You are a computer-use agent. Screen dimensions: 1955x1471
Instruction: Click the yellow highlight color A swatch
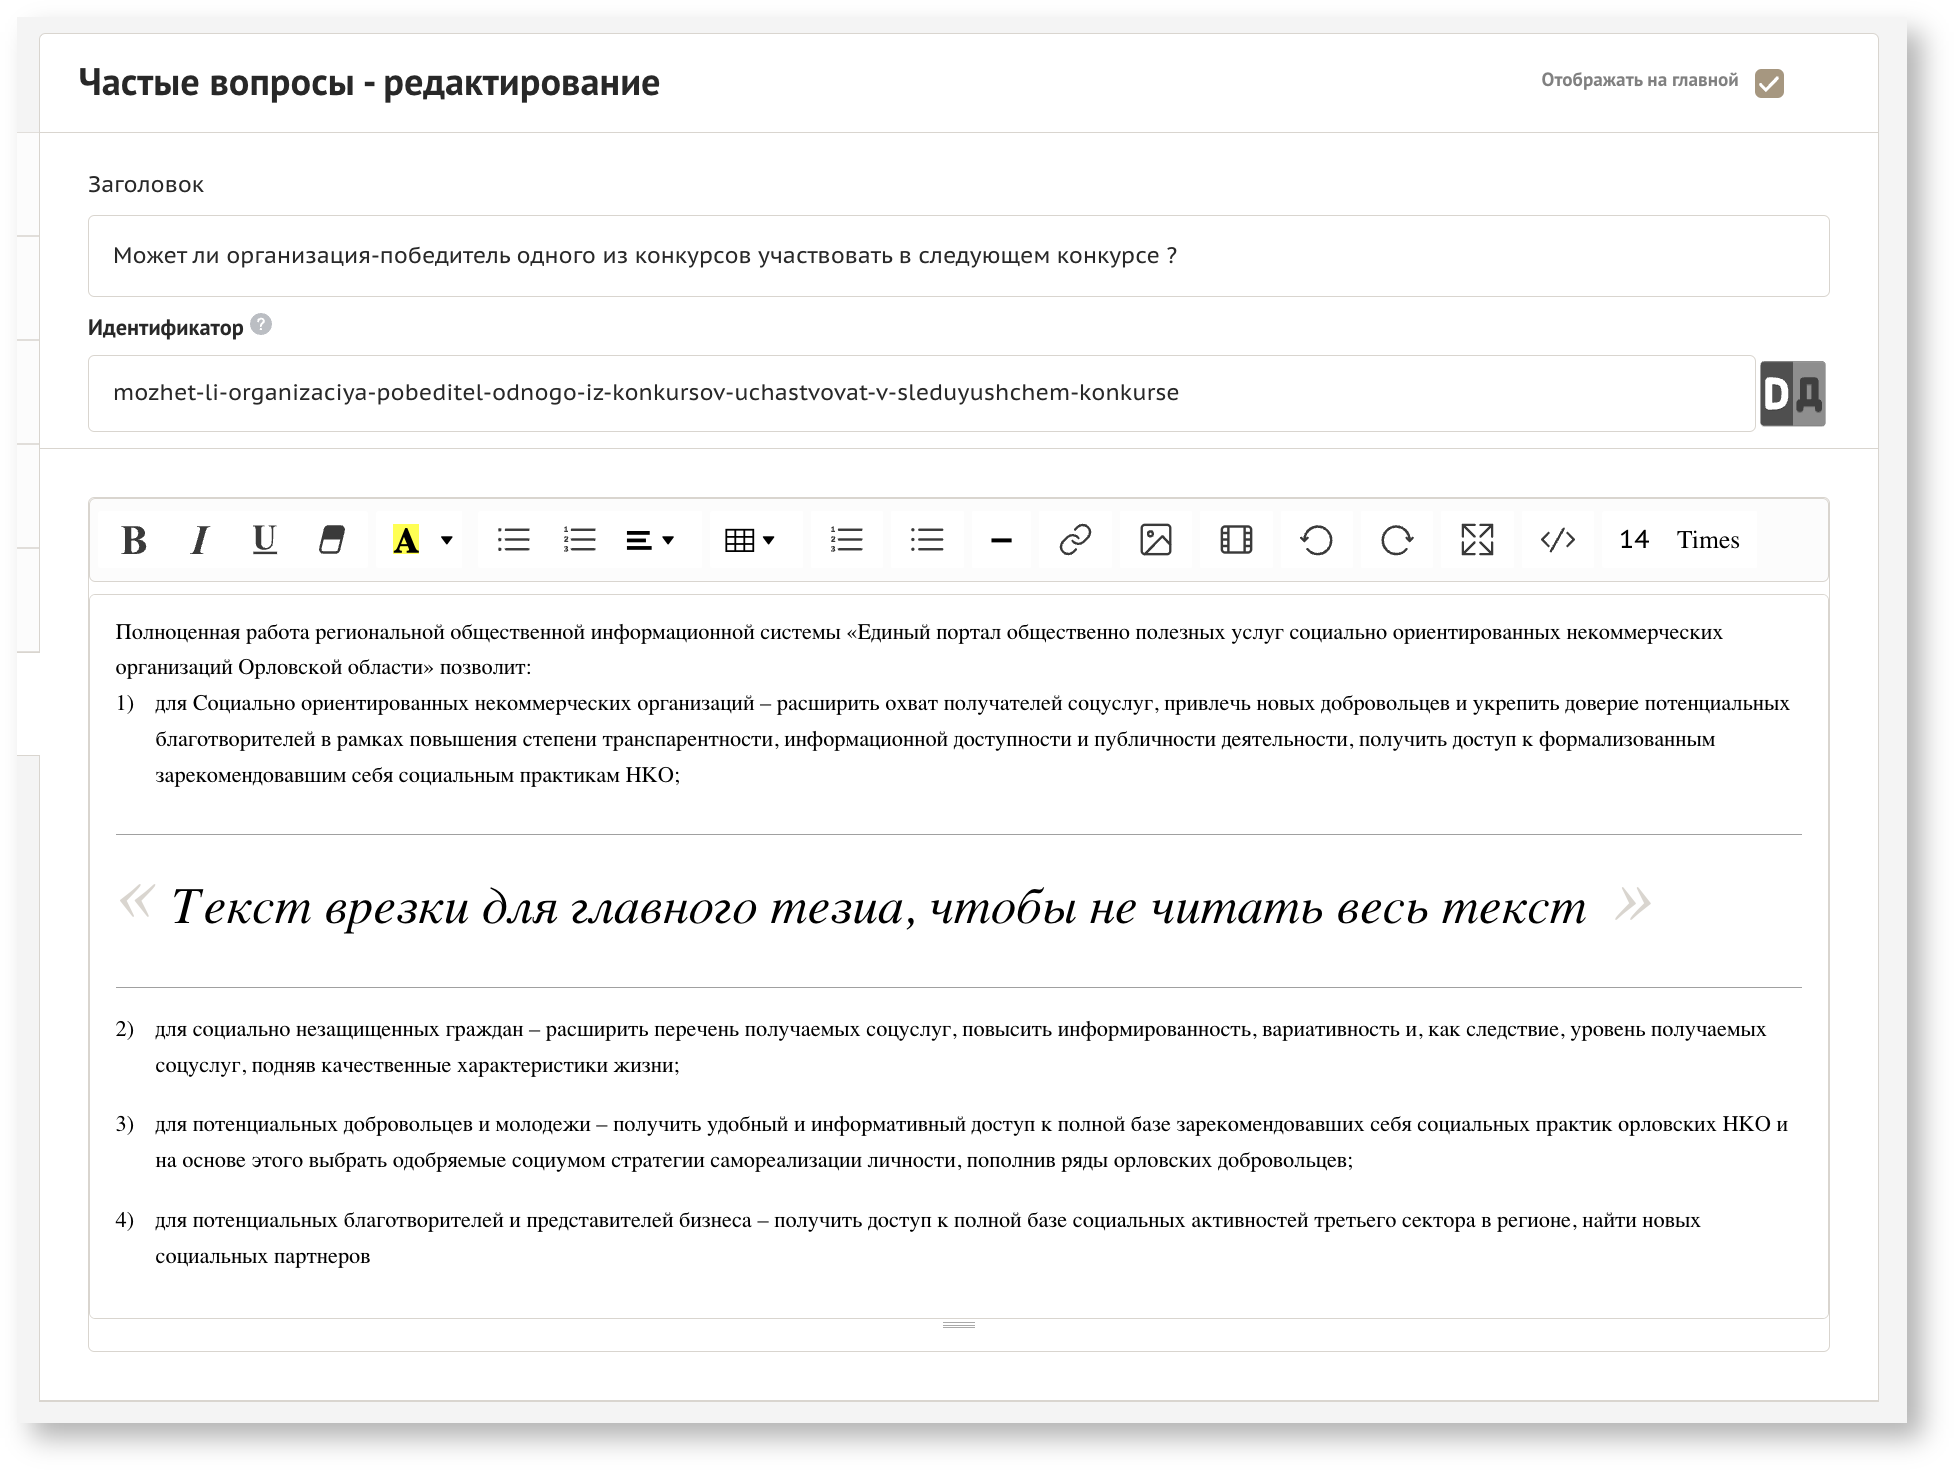coord(406,540)
